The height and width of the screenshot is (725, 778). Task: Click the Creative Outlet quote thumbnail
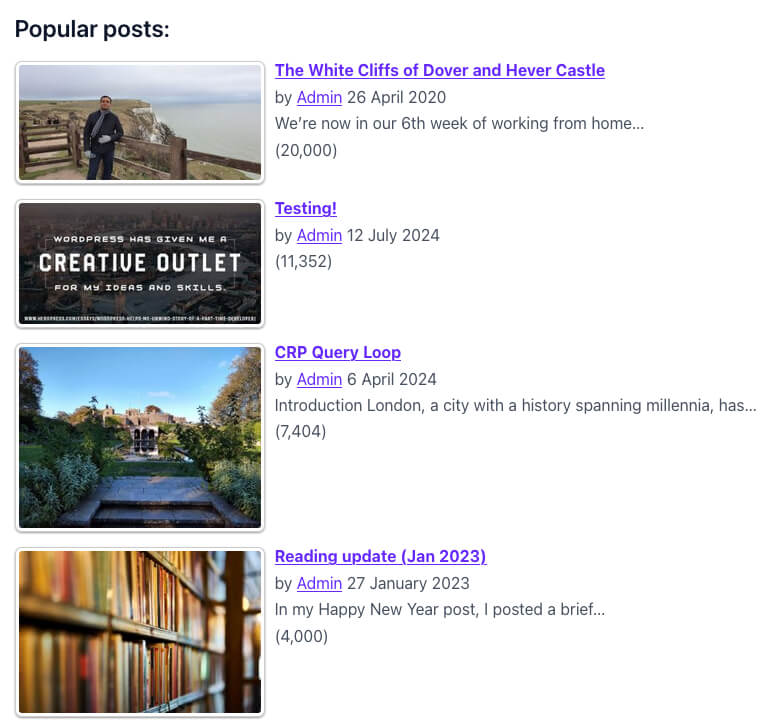click(140, 264)
